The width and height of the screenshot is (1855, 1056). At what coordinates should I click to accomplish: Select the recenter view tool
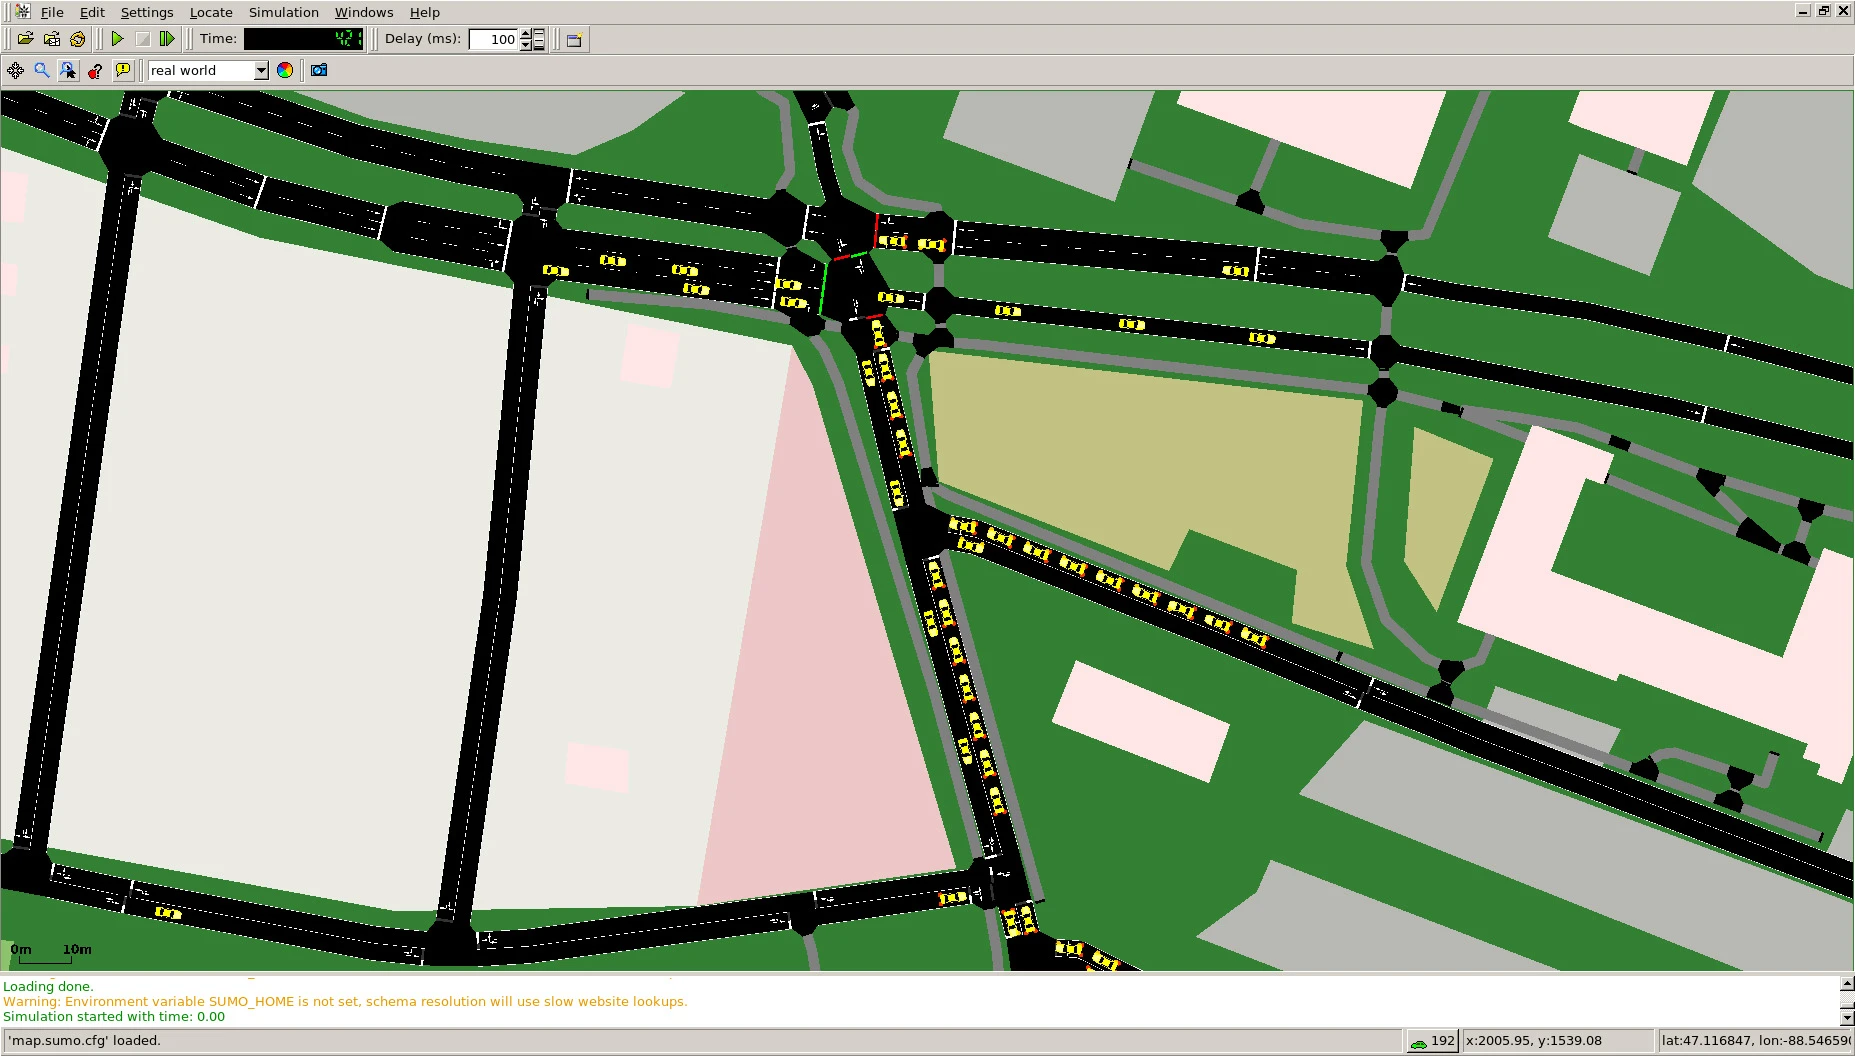point(15,70)
